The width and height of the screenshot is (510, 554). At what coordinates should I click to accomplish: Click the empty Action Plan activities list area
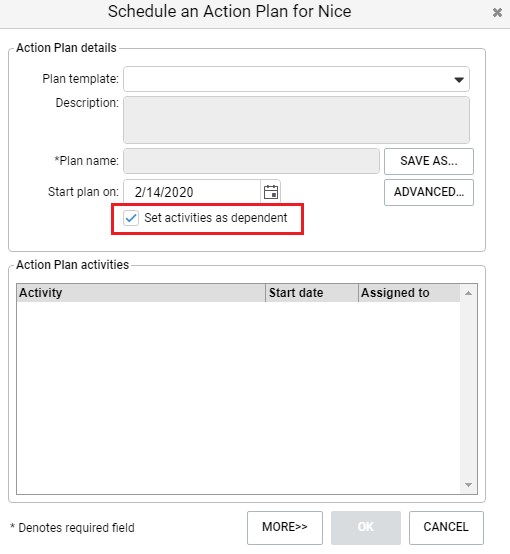[238, 397]
